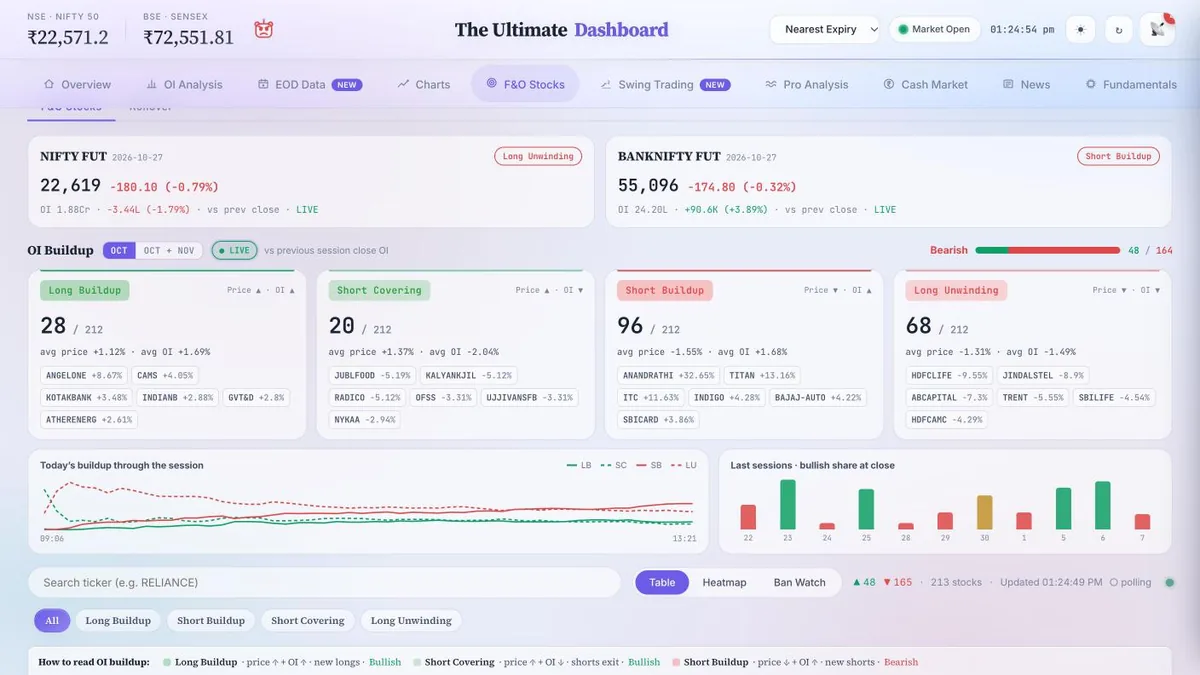
Task: Click the LB legend marker on buildup chart
Action: 572,466
